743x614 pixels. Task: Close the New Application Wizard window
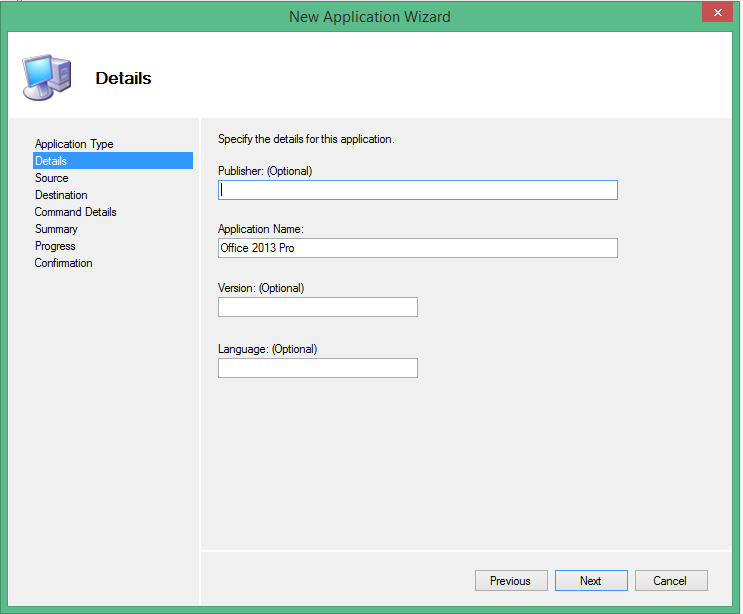point(715,14)
